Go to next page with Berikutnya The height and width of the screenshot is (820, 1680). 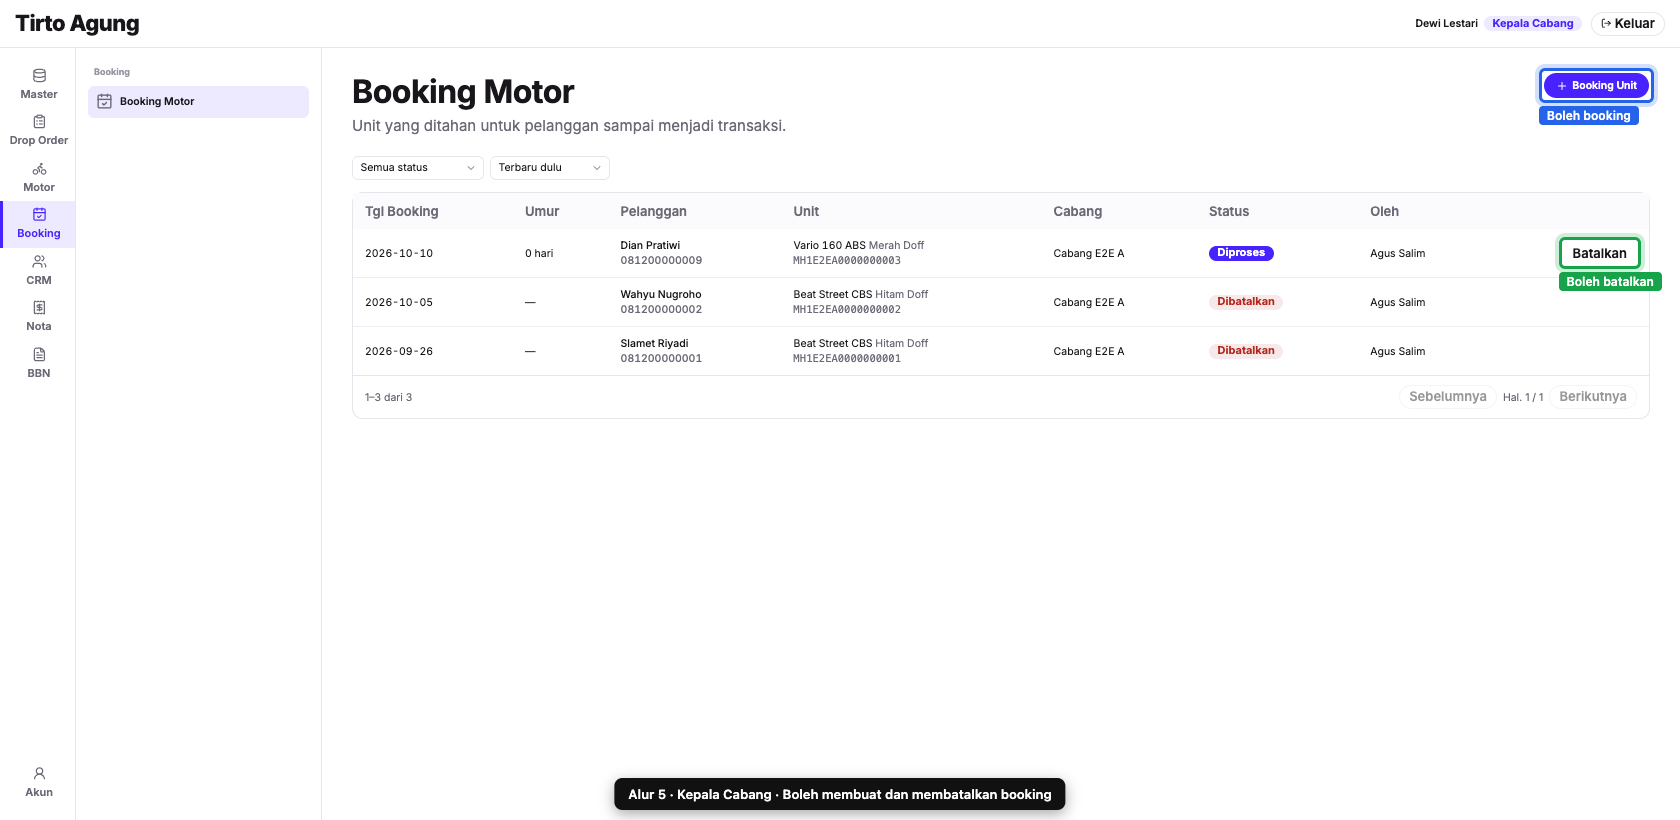click(1593, 397)
